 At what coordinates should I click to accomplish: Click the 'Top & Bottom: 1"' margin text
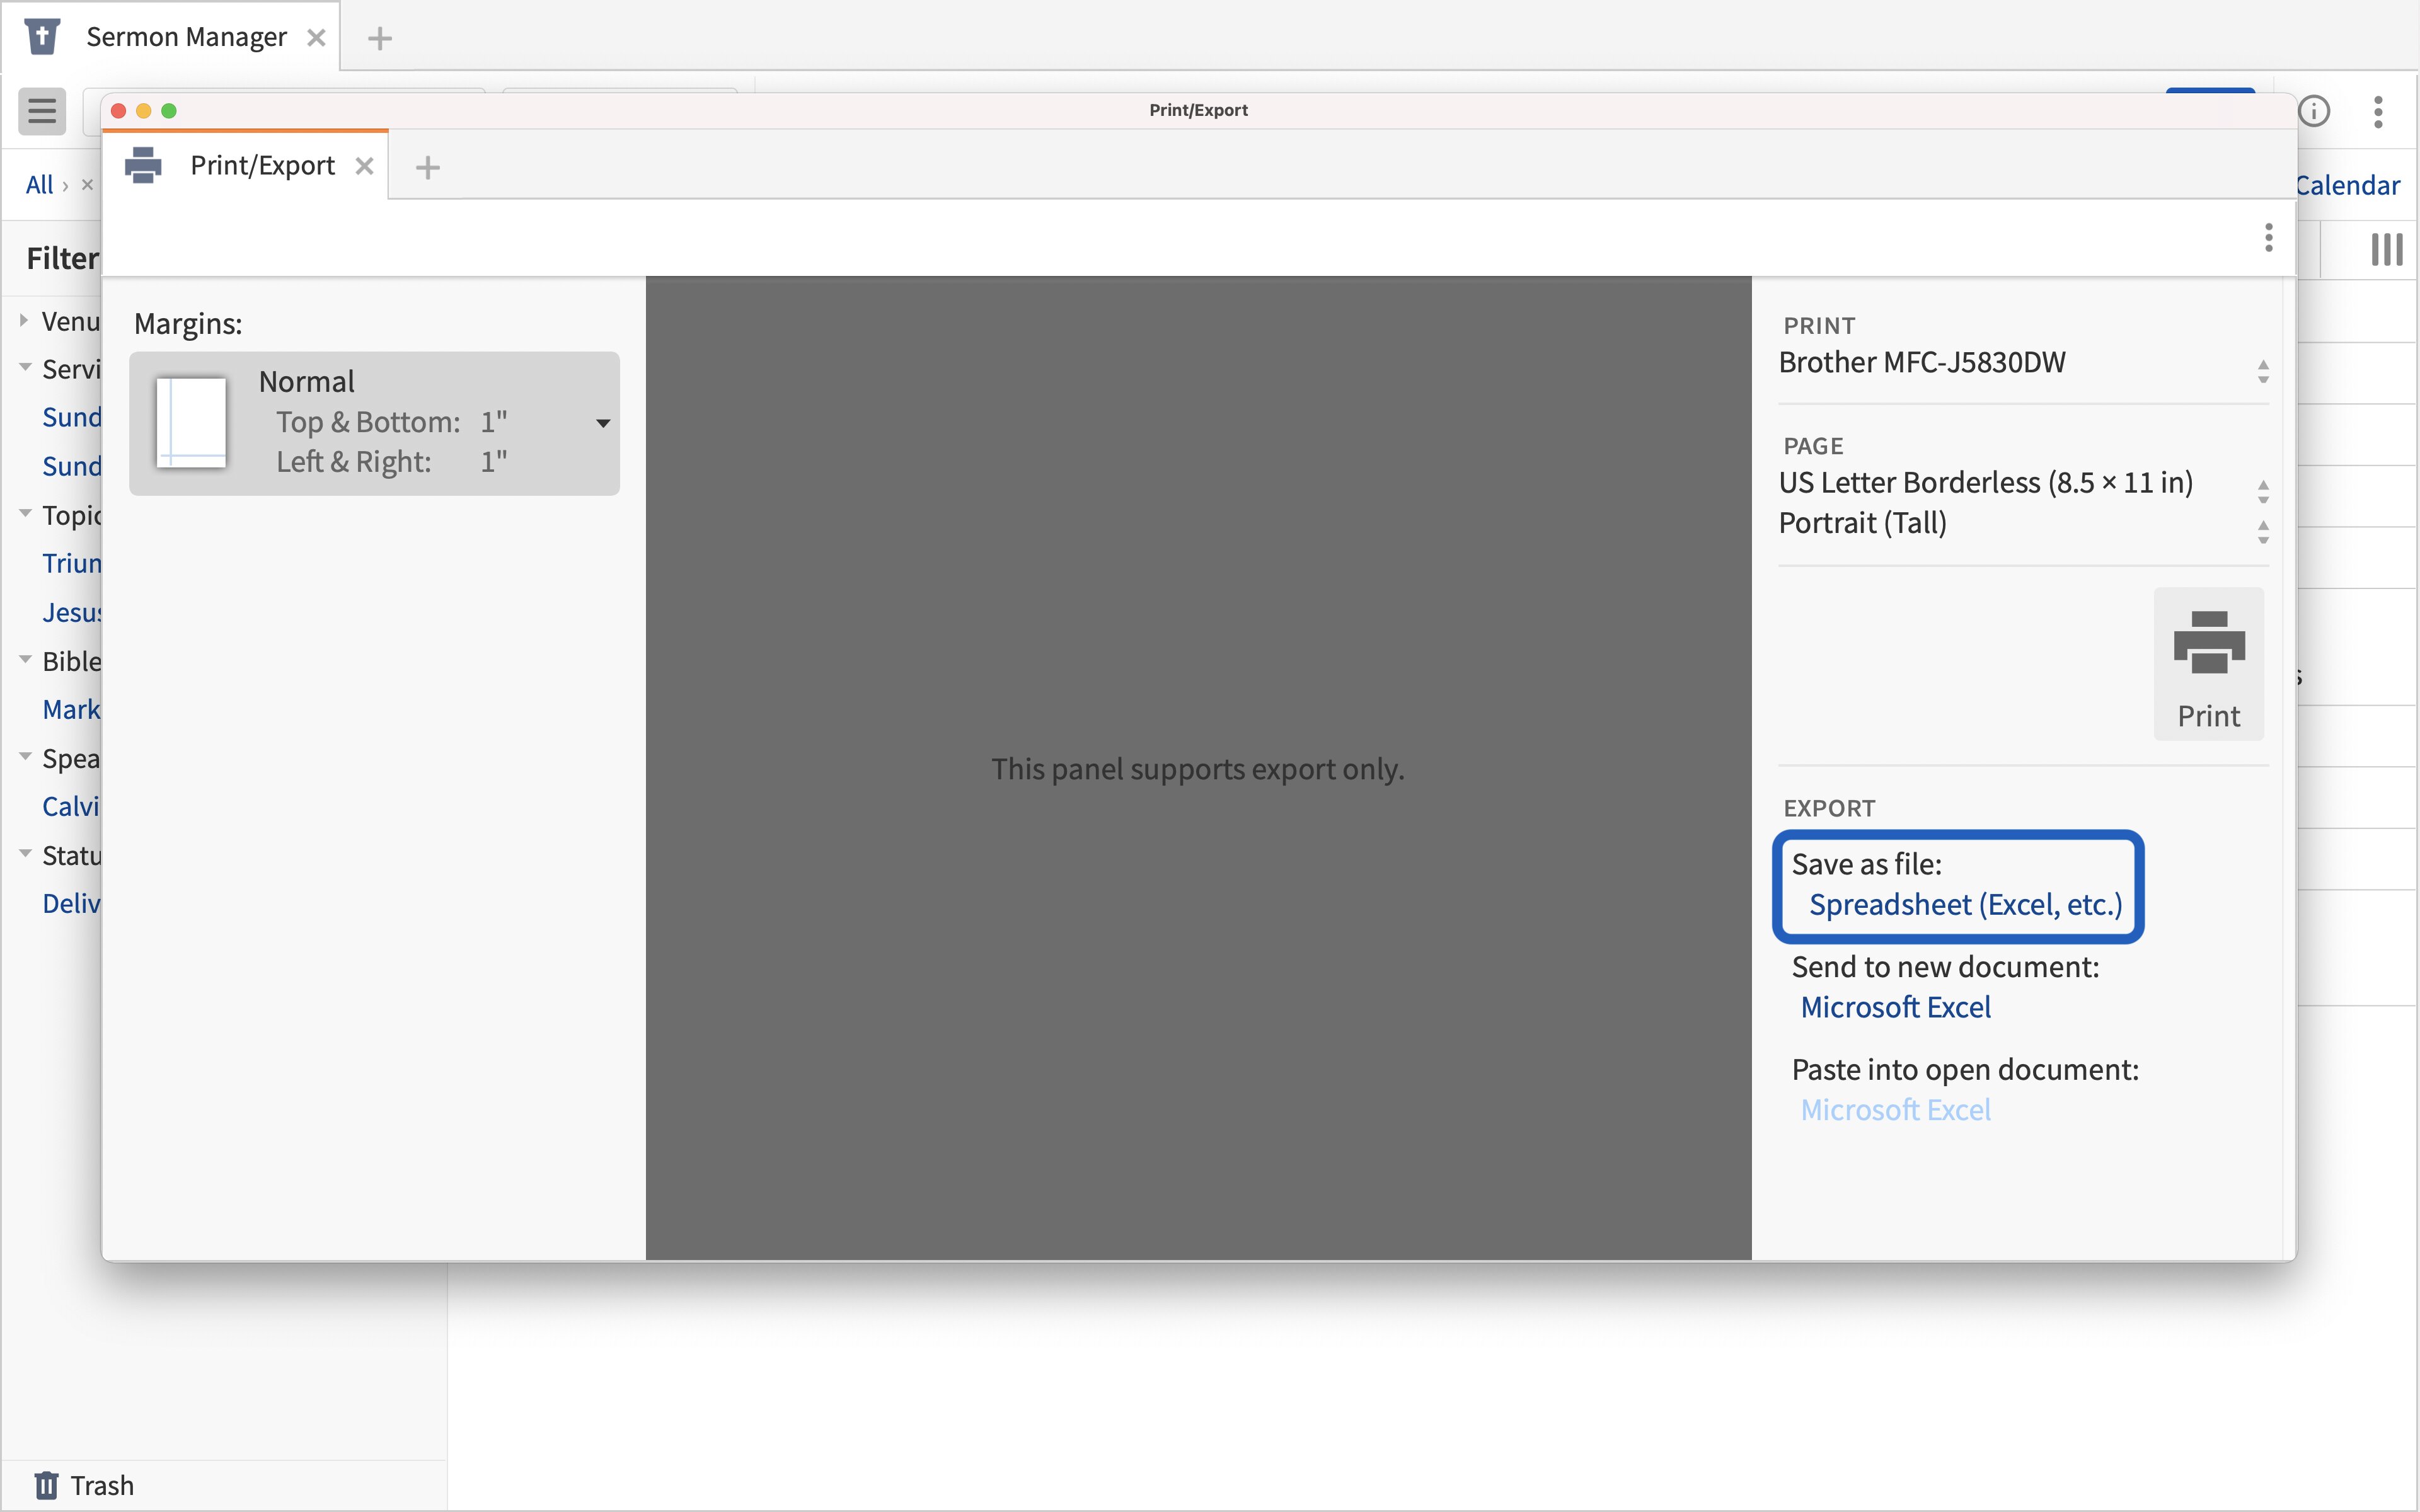click(x=392, y=422)
